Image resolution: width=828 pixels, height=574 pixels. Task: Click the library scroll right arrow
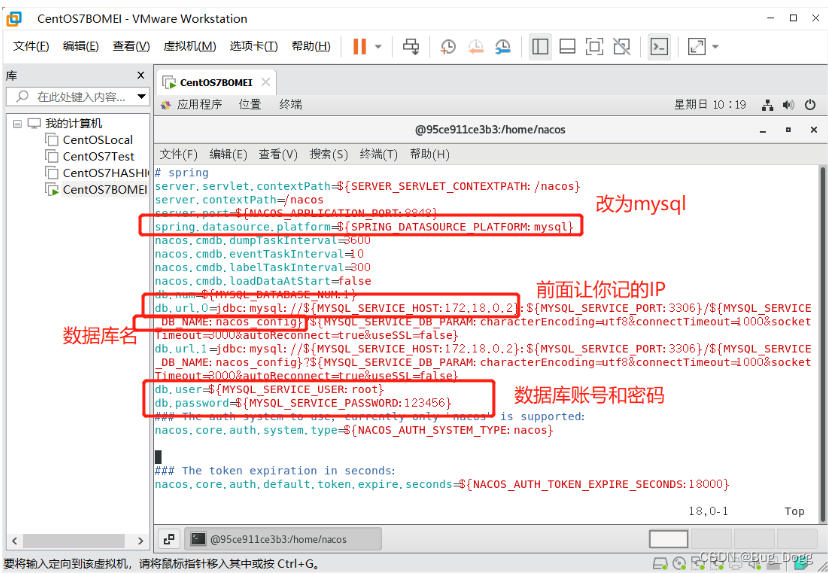140,541
